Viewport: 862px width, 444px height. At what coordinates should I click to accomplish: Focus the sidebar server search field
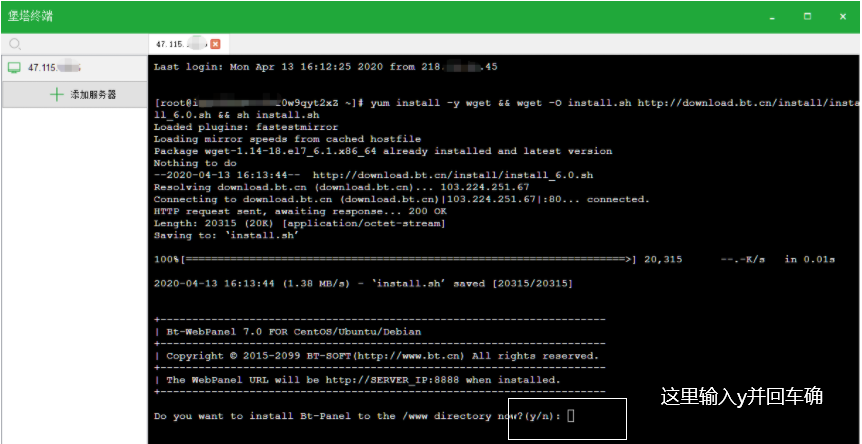[75, 45]
